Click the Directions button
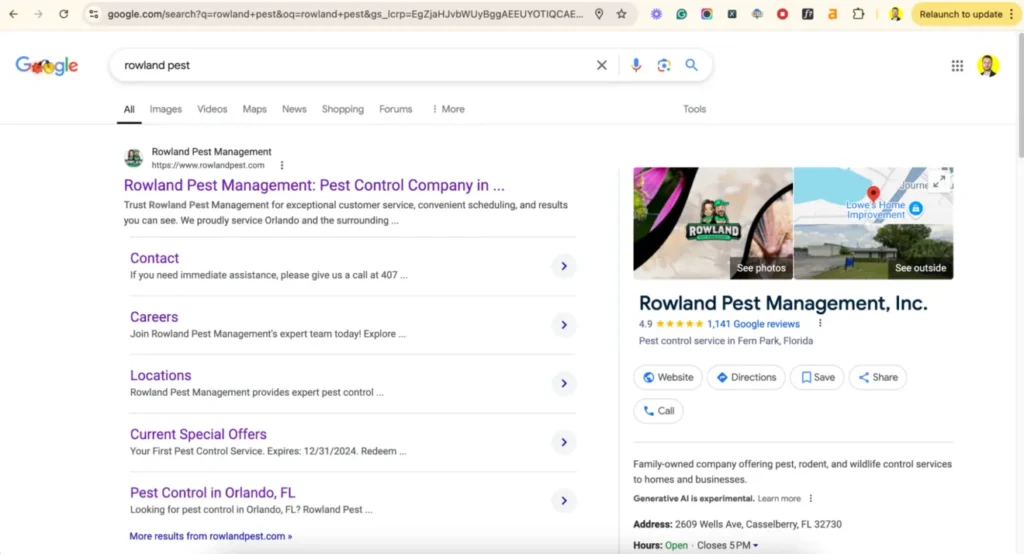The image size is (1024, 554). click(x=746, y=377)
